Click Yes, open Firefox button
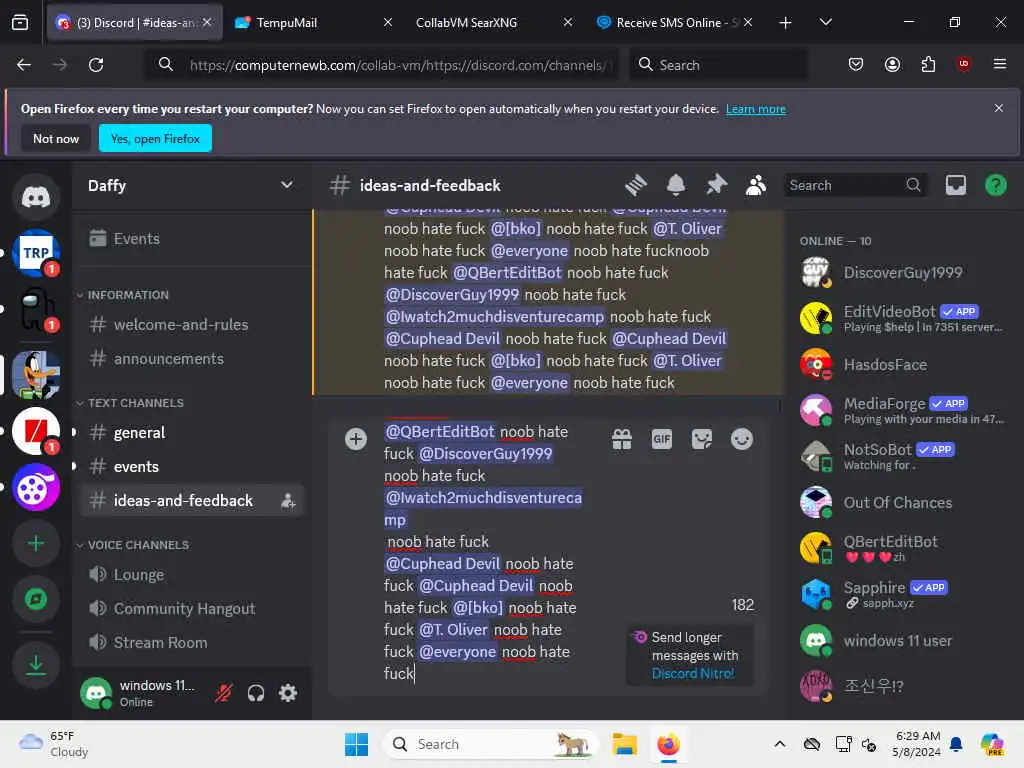 [x=155, y=138]
